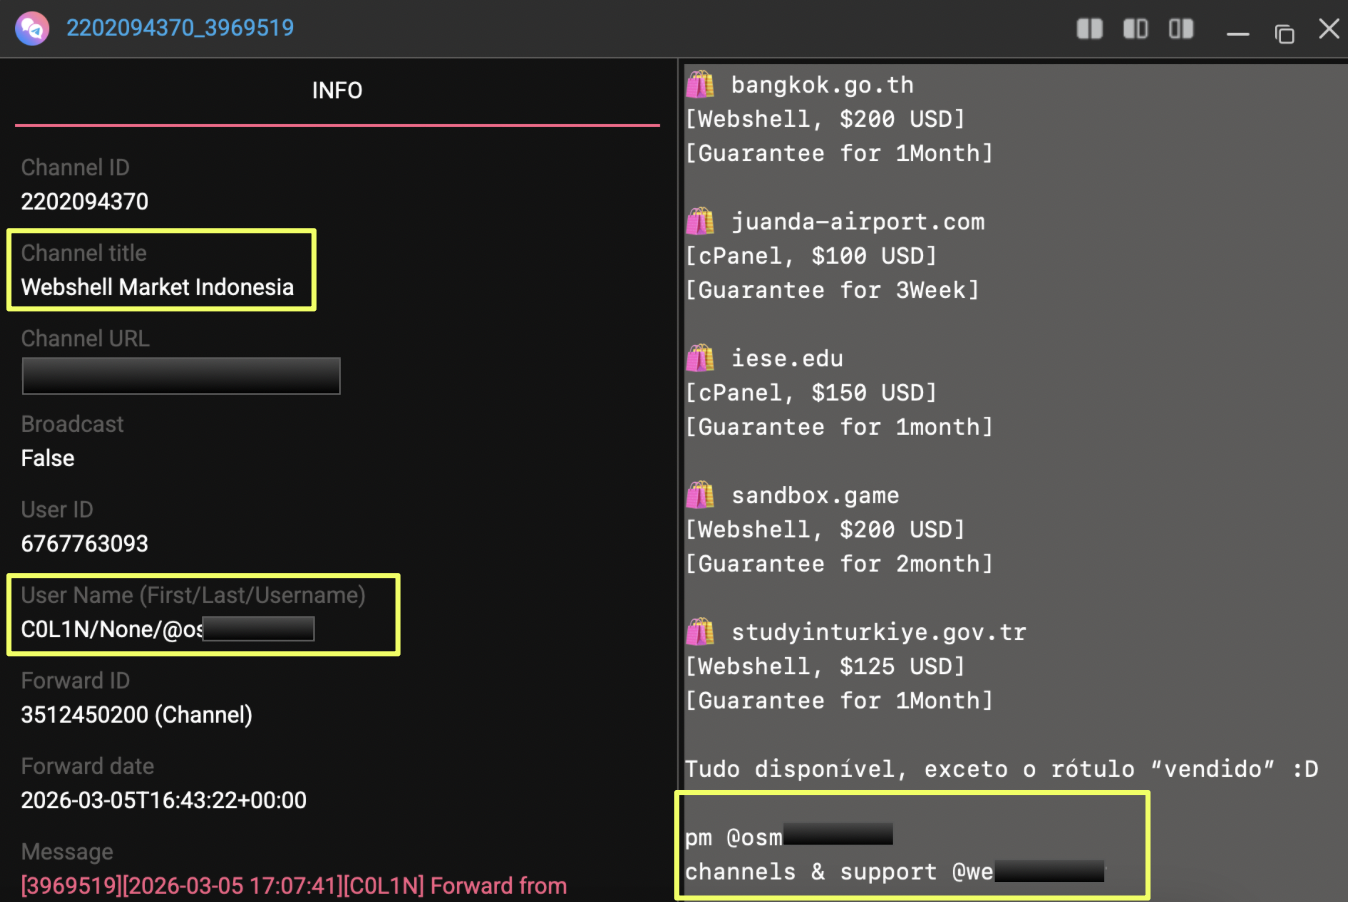Click the "[cPanel, $100 USD]" line

(x=811, y=256)
